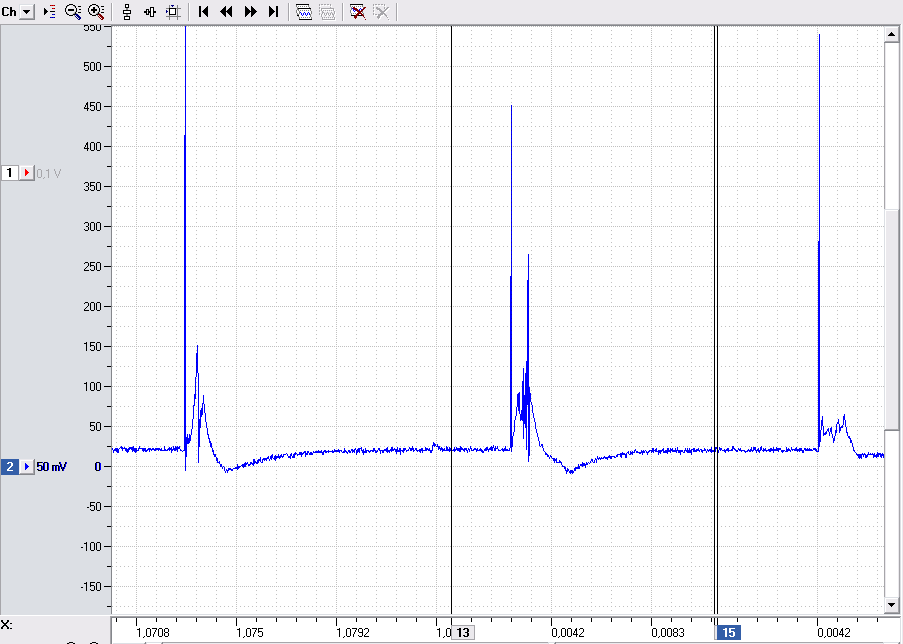Click the channel list markers icon
The width and height of the screenshot is (903, 644).
50,12
